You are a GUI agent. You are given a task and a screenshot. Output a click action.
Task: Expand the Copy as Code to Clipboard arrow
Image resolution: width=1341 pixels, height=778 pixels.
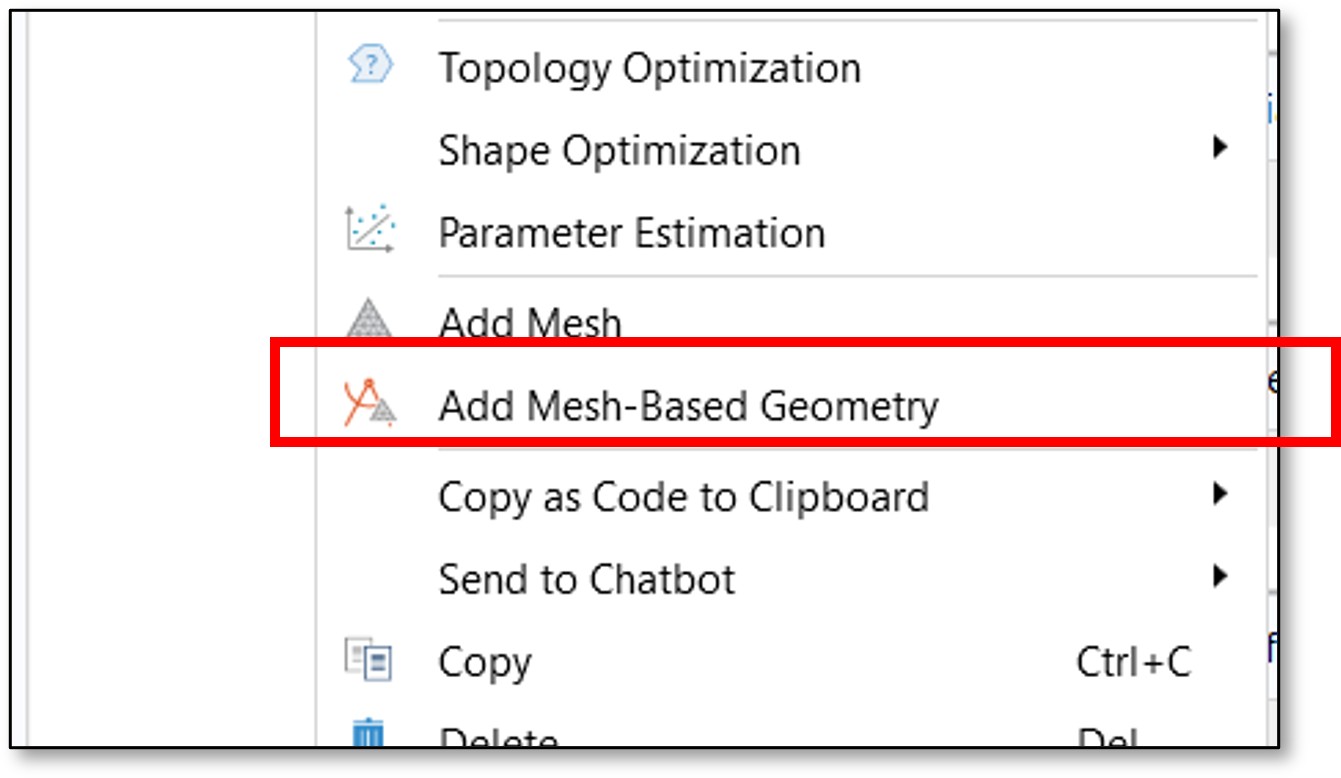(x=1219, y=494)
